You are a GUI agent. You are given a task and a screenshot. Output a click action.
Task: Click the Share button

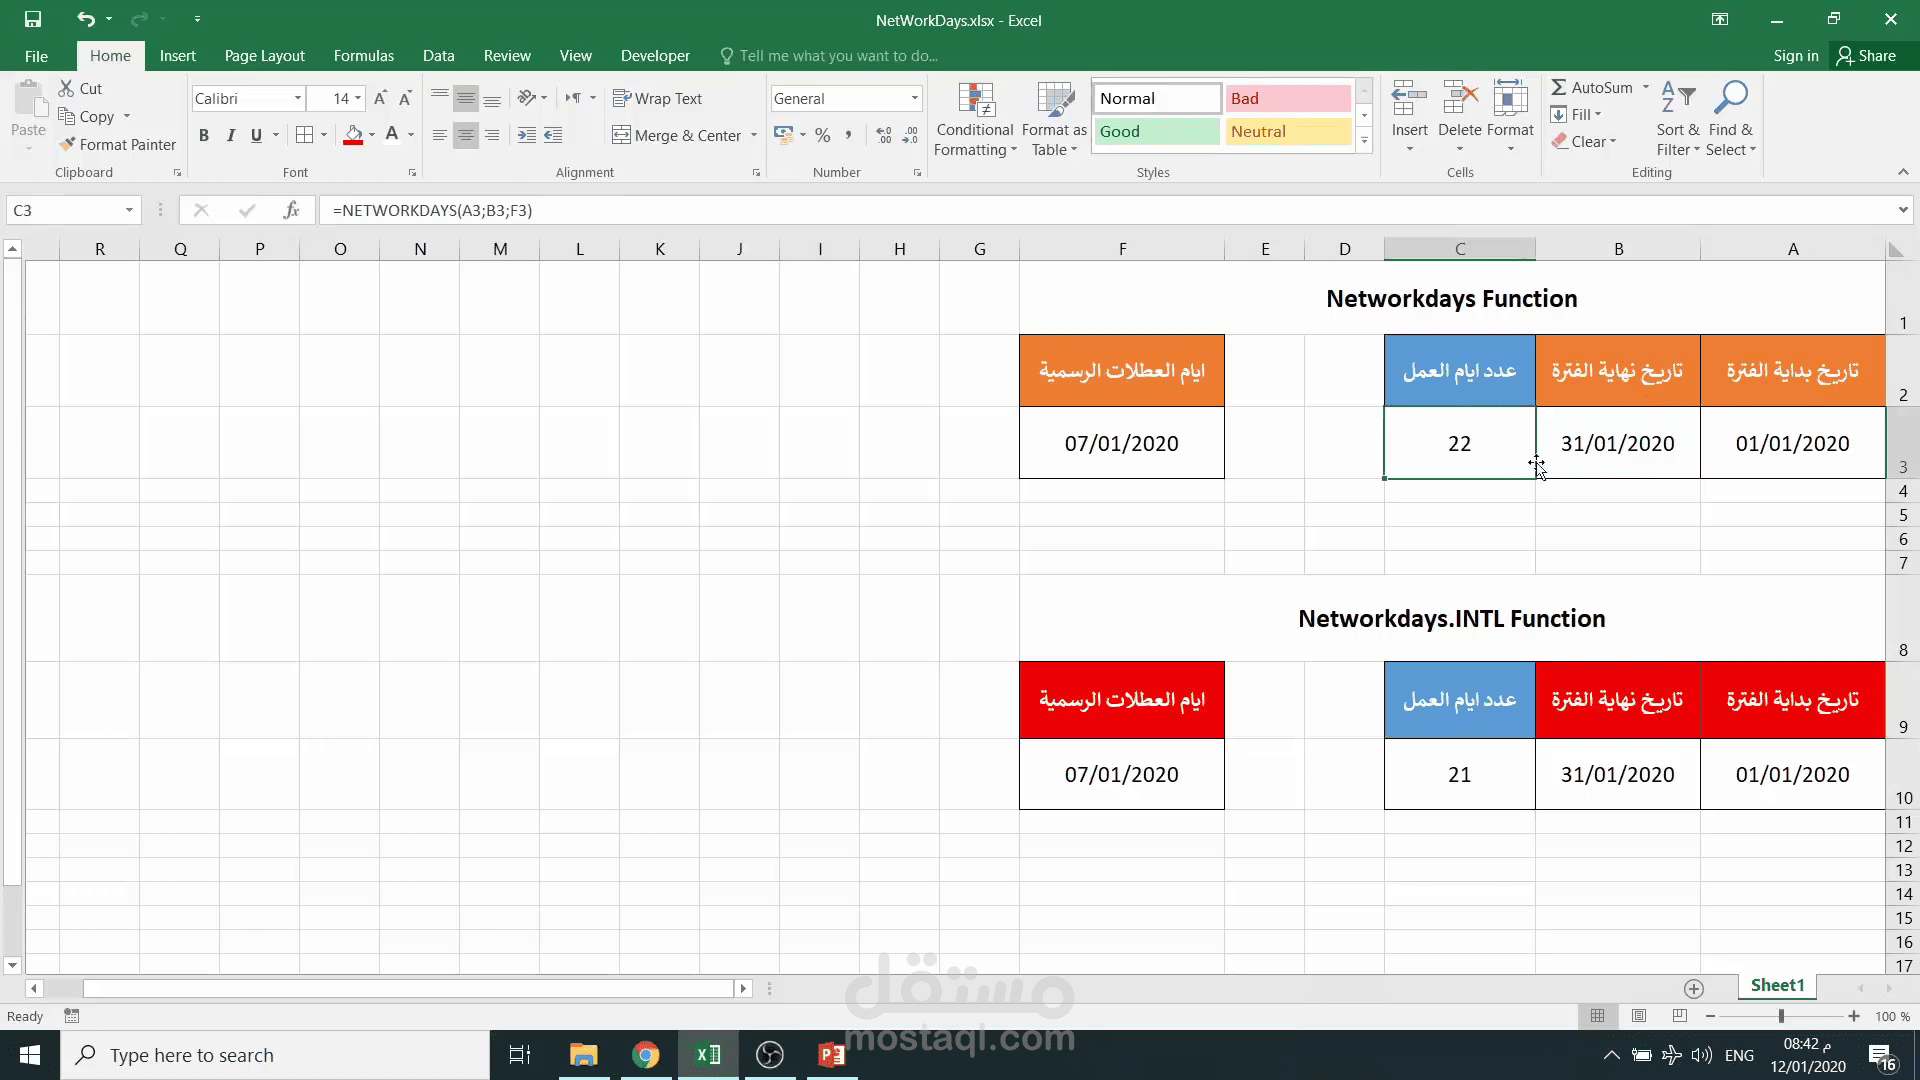pos(1866,56)
